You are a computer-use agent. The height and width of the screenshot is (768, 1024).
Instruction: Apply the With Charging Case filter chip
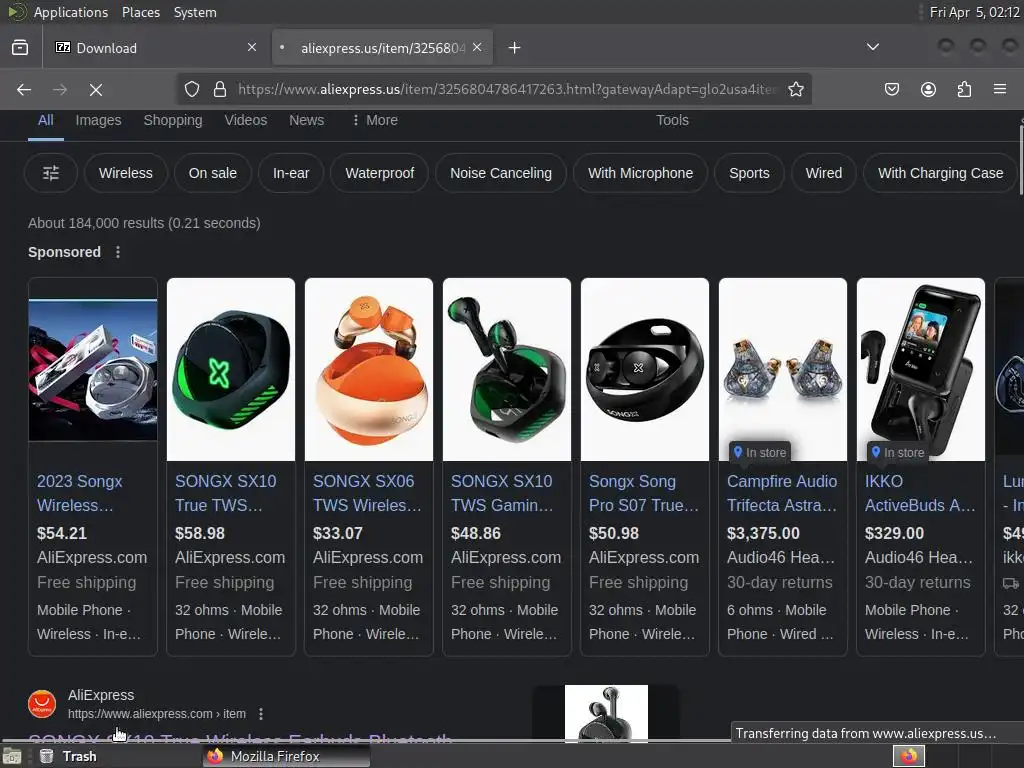coord(940,173)
